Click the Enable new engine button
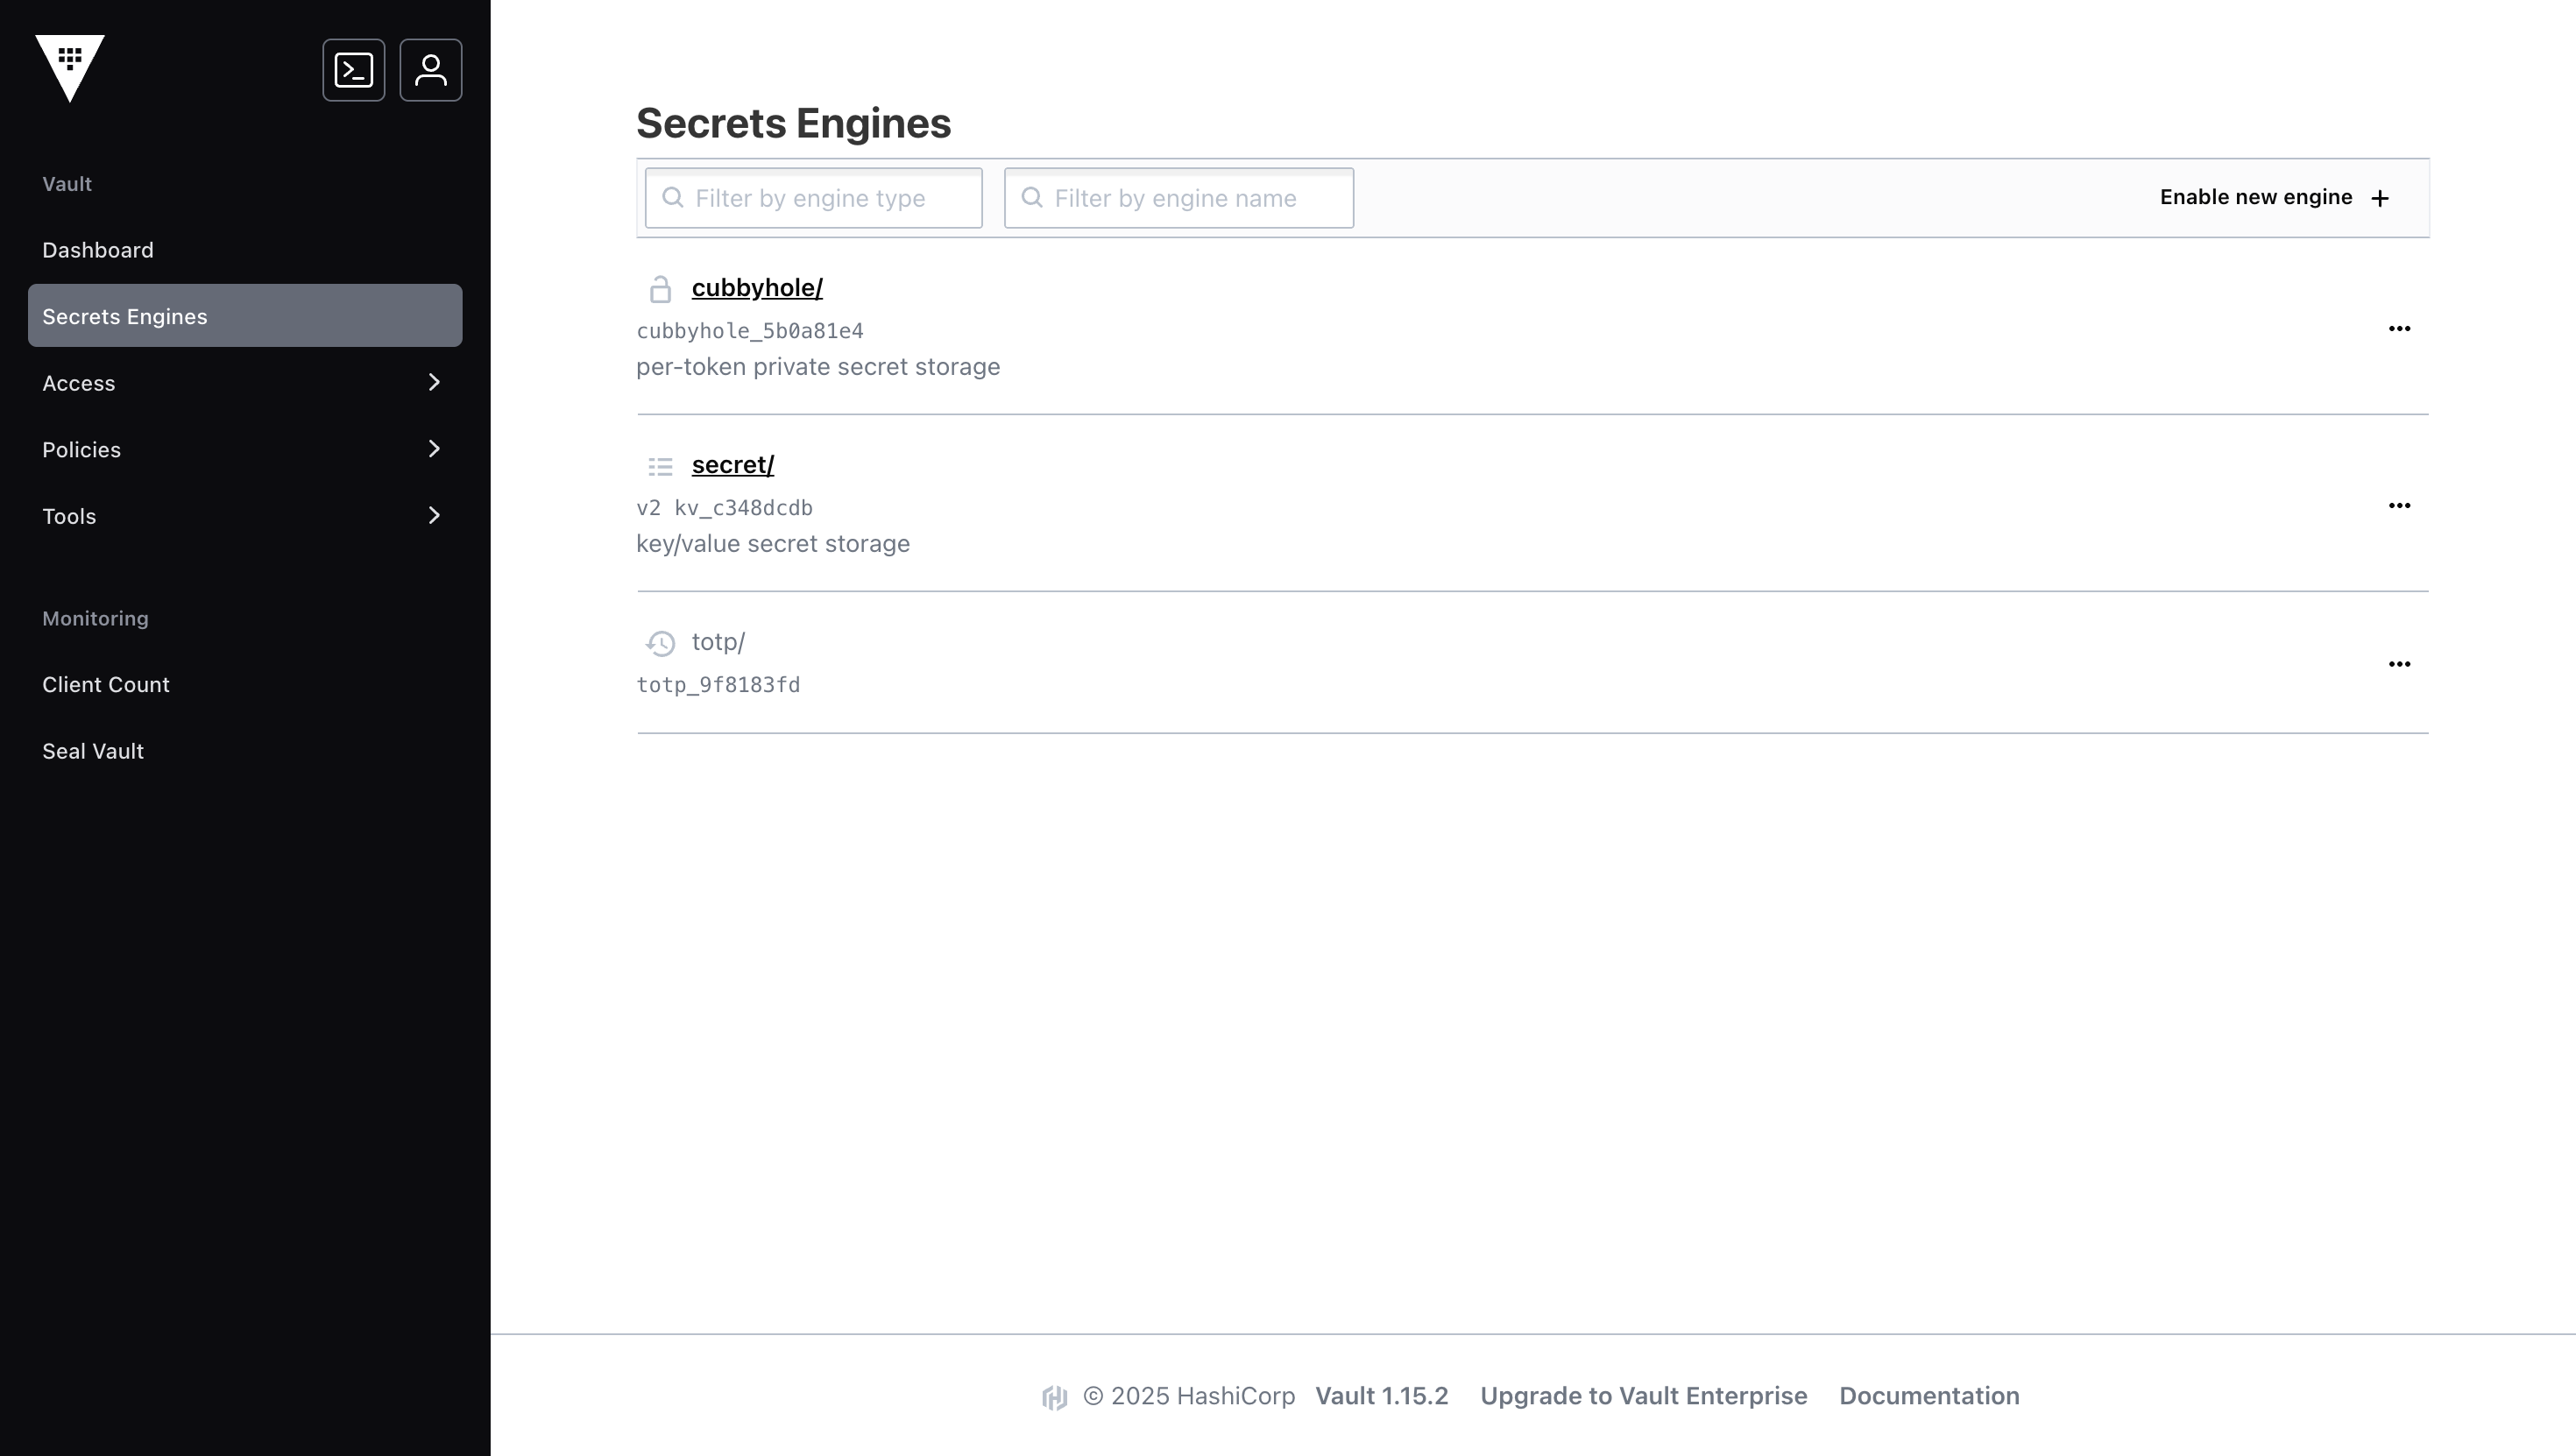The image size is (2576, 1456). [2255, 197]
